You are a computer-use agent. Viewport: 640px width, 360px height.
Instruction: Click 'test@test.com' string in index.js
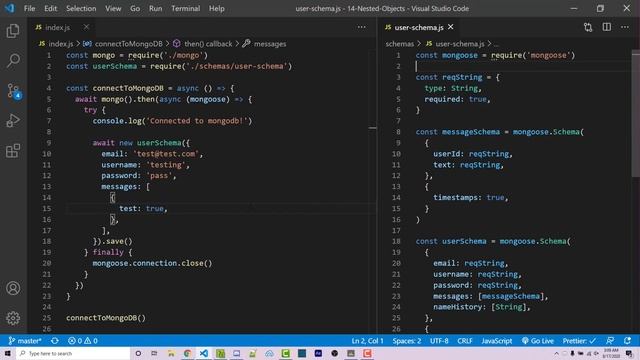tap(166, 154)
